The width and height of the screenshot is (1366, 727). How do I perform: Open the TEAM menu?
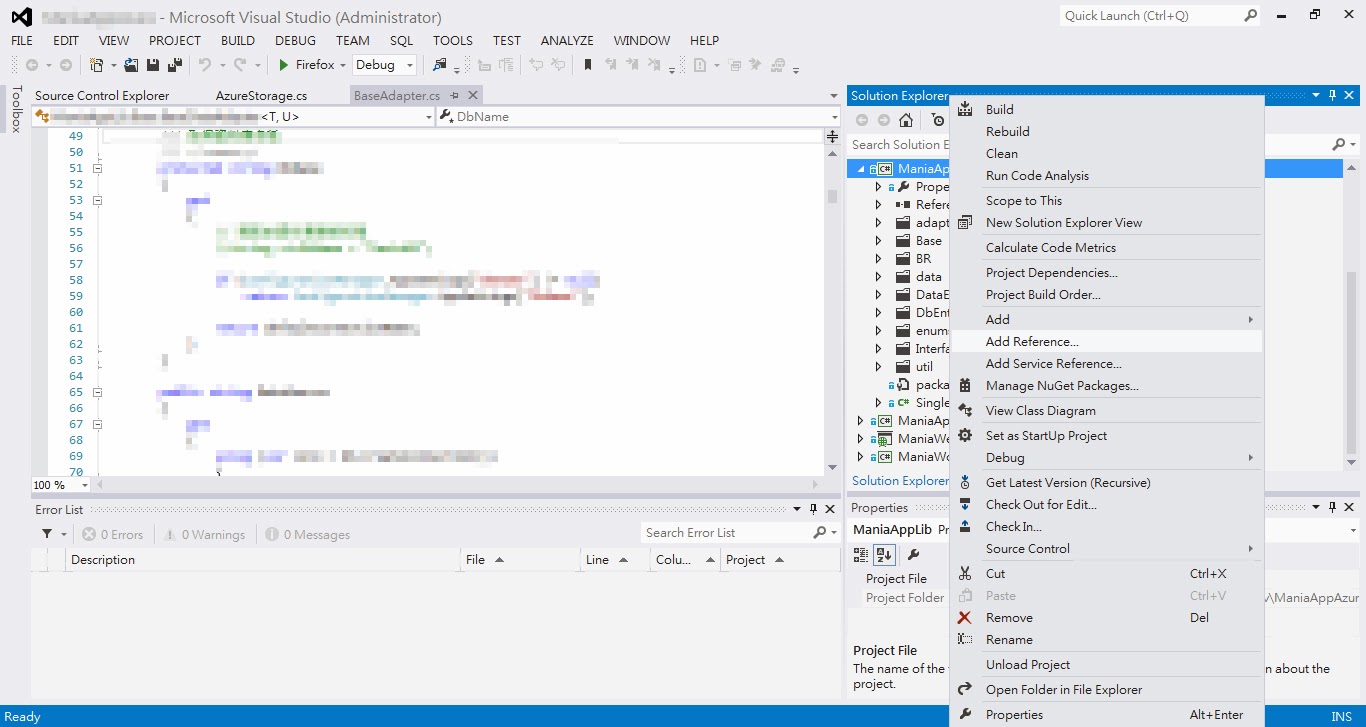click(352, 40)
